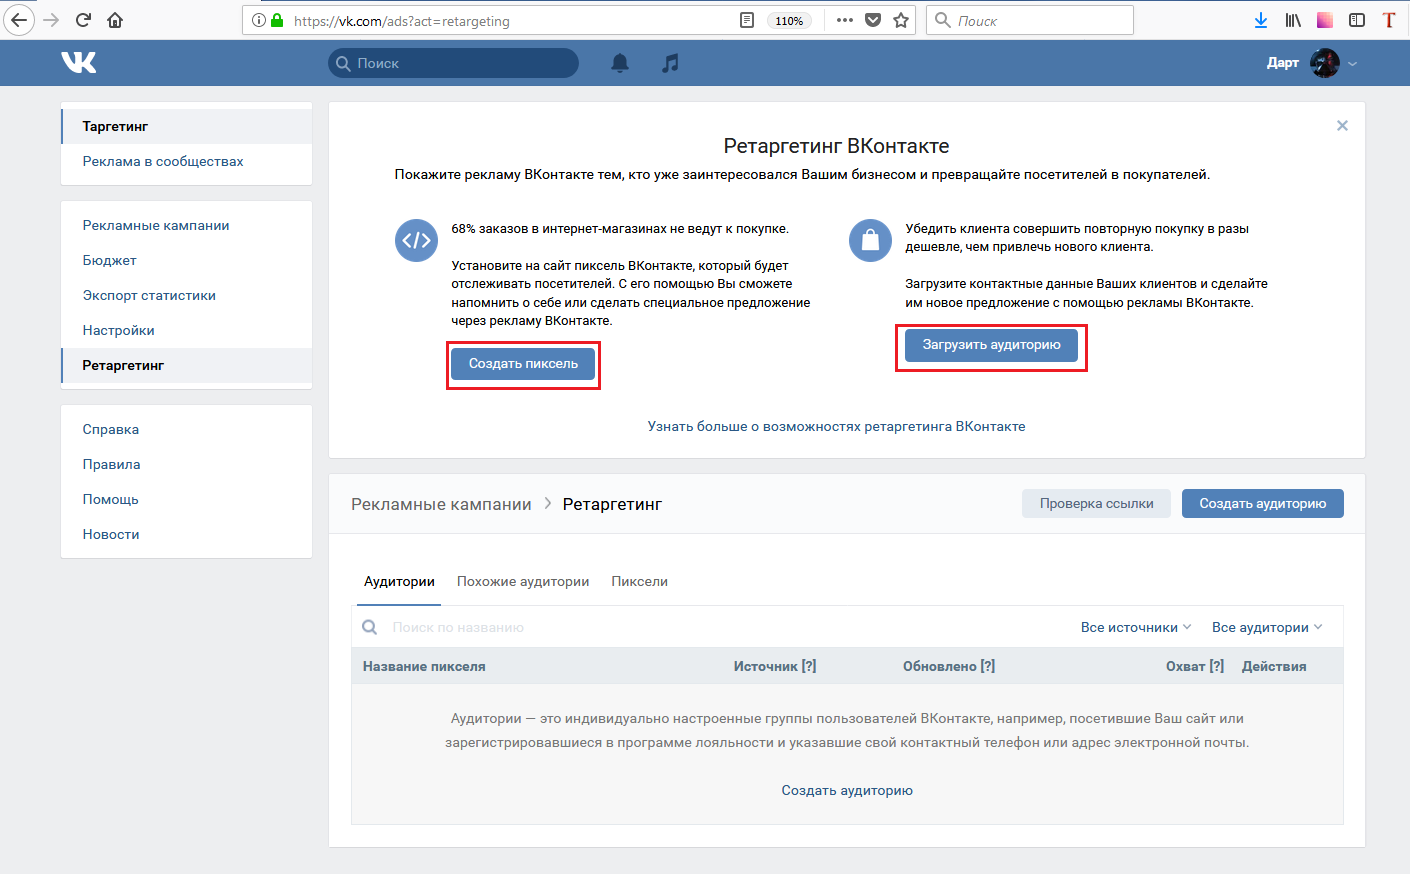Toggle reader view in the address bar
The width and height of the screenshot is (1410, 874).
click(747, 20)
